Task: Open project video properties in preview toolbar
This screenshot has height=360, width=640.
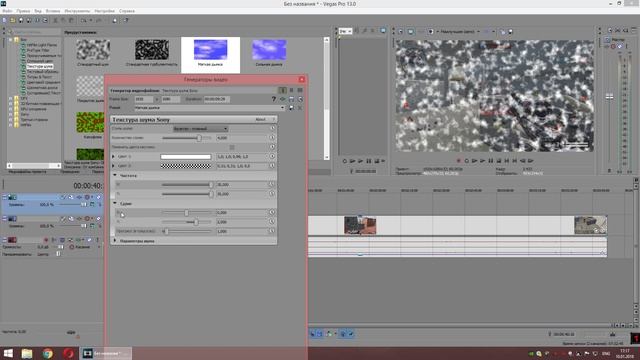Action: [401, 31]
